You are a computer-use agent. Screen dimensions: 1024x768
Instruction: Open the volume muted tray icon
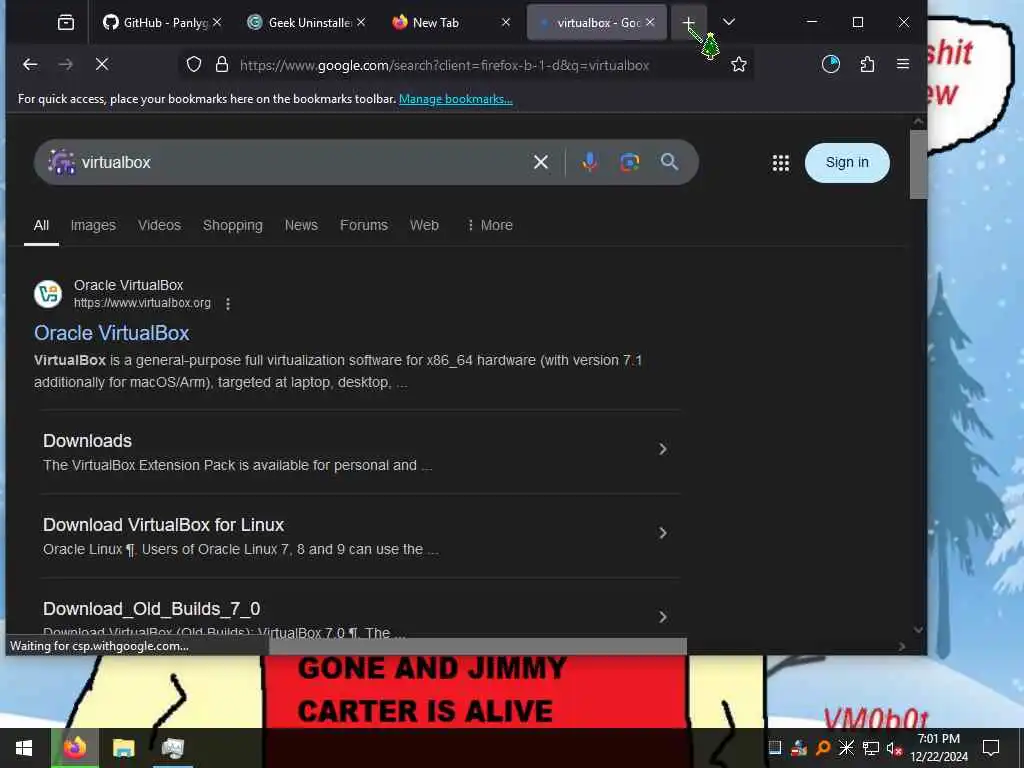click(893, 748)
